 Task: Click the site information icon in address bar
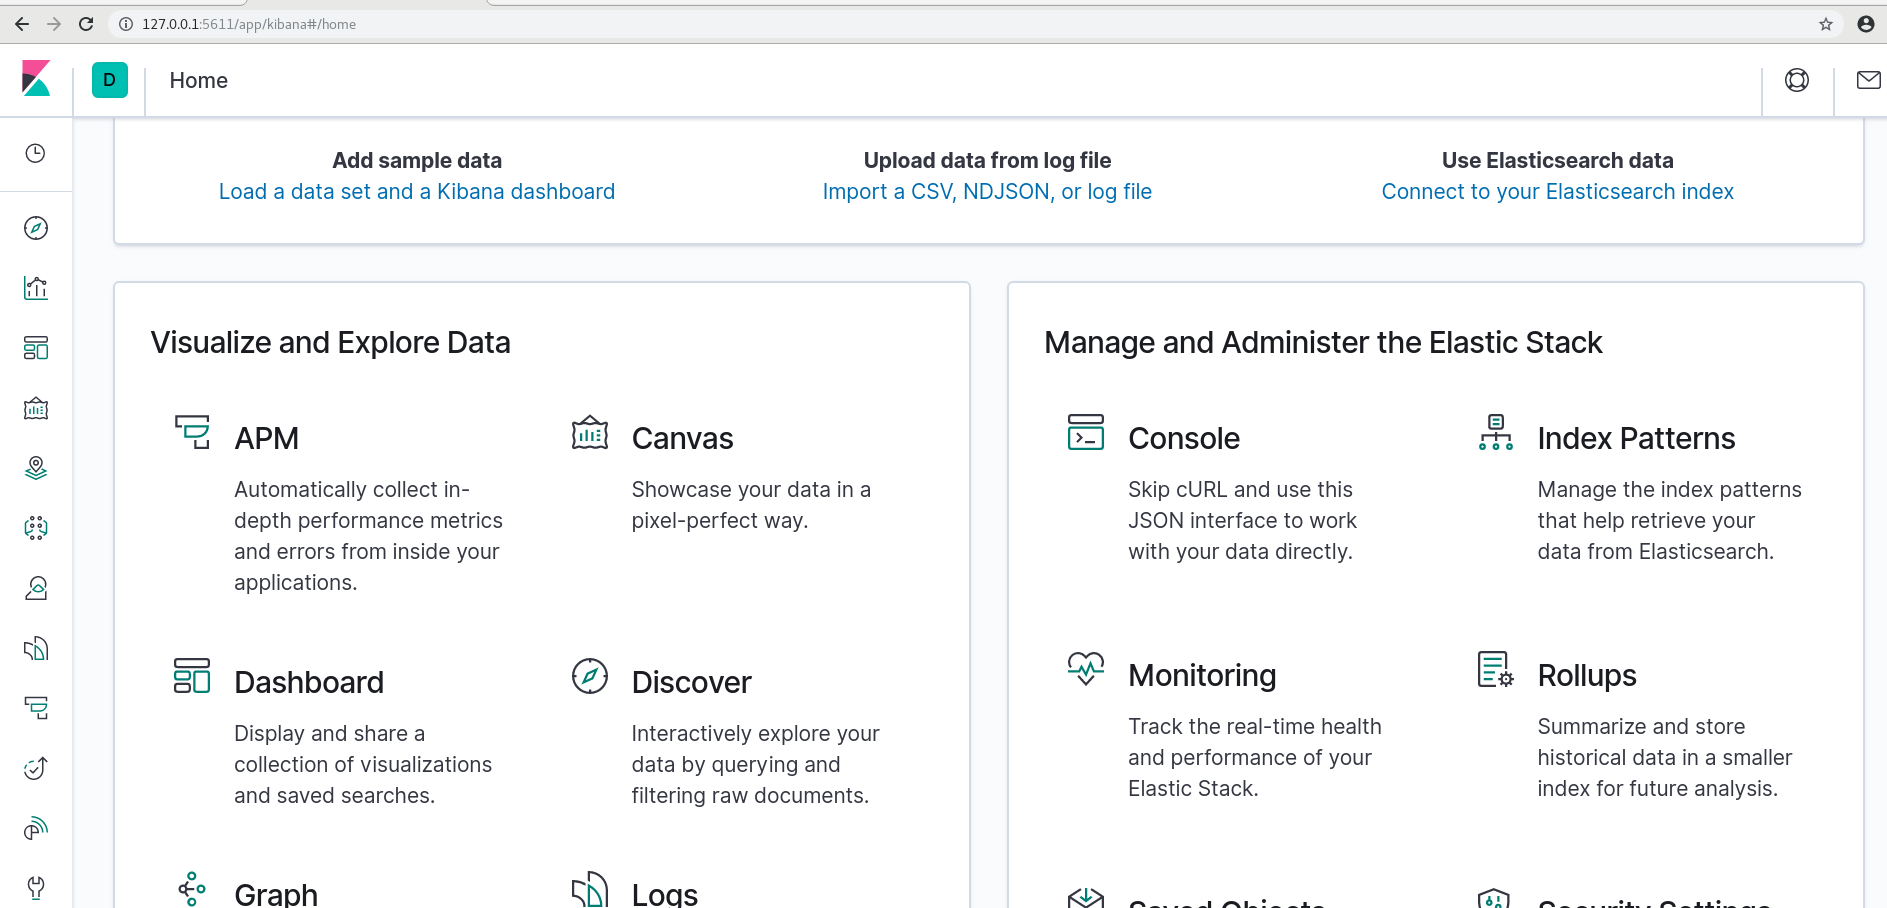[x=126, y=24]
